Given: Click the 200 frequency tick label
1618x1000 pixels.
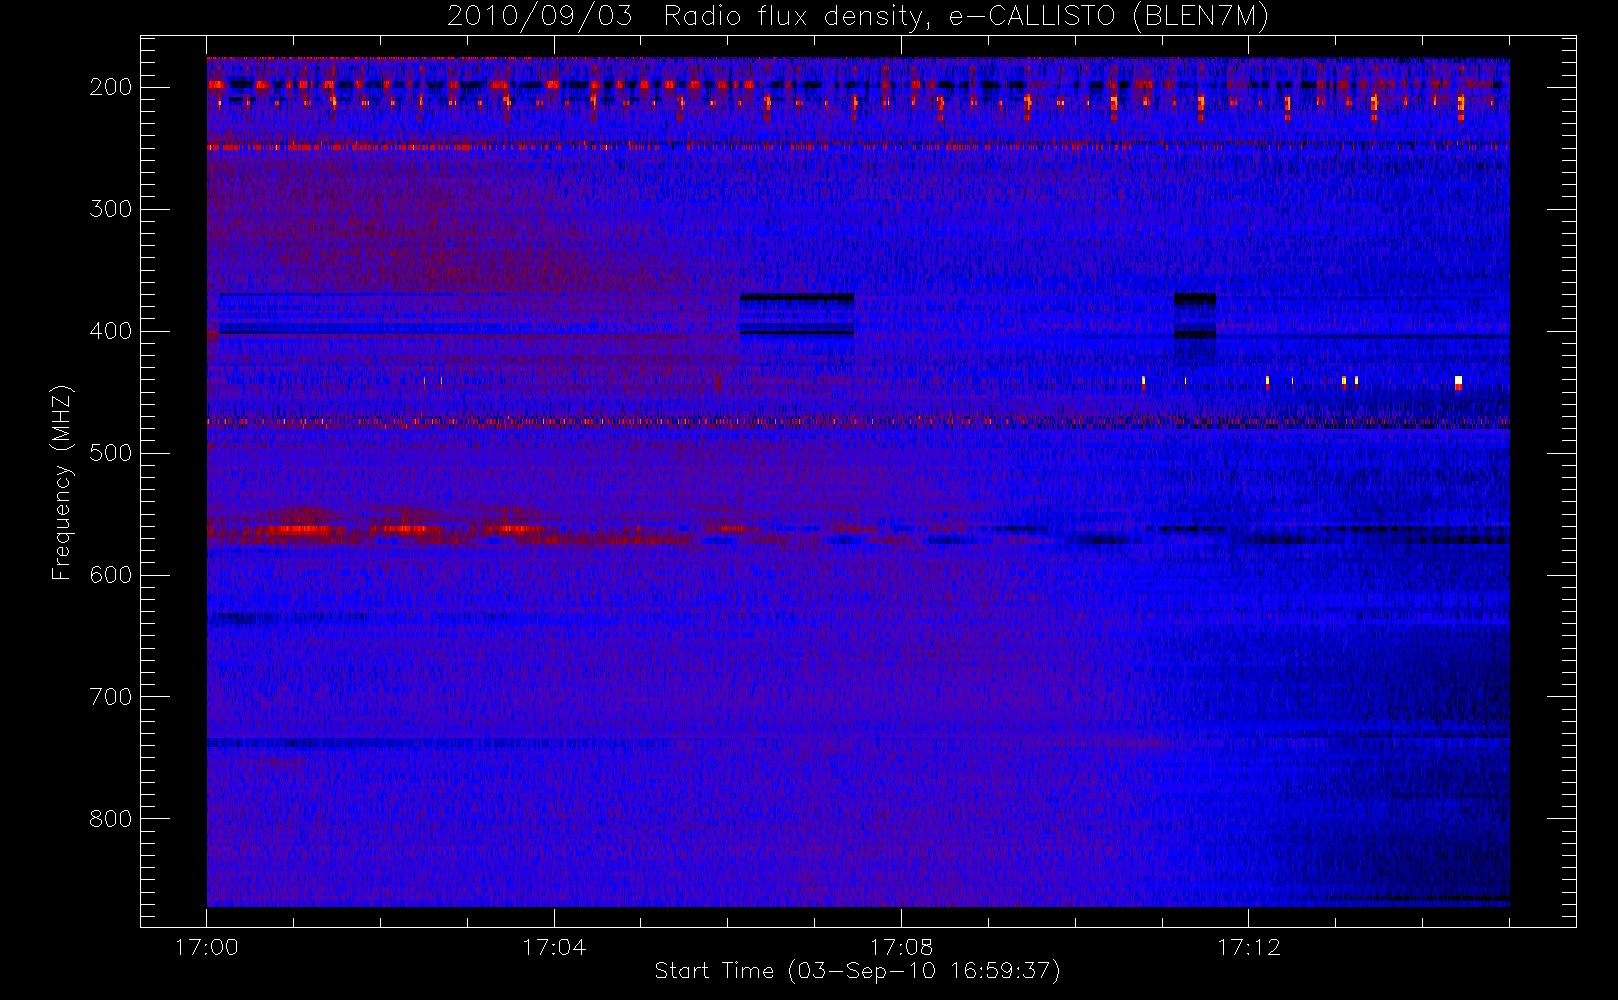Looking at the screenshot, I should (111, 87).
